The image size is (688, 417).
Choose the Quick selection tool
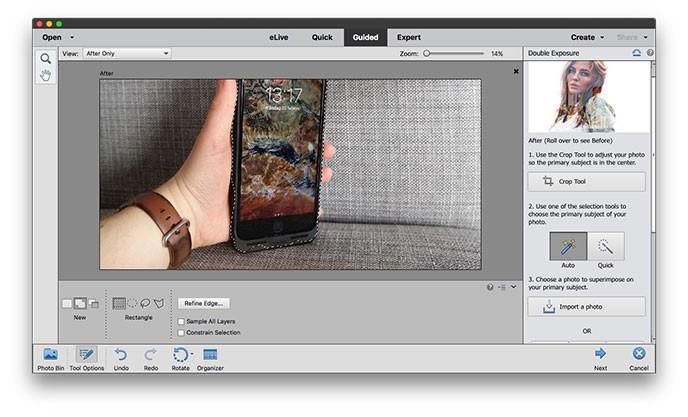[606, 247]
